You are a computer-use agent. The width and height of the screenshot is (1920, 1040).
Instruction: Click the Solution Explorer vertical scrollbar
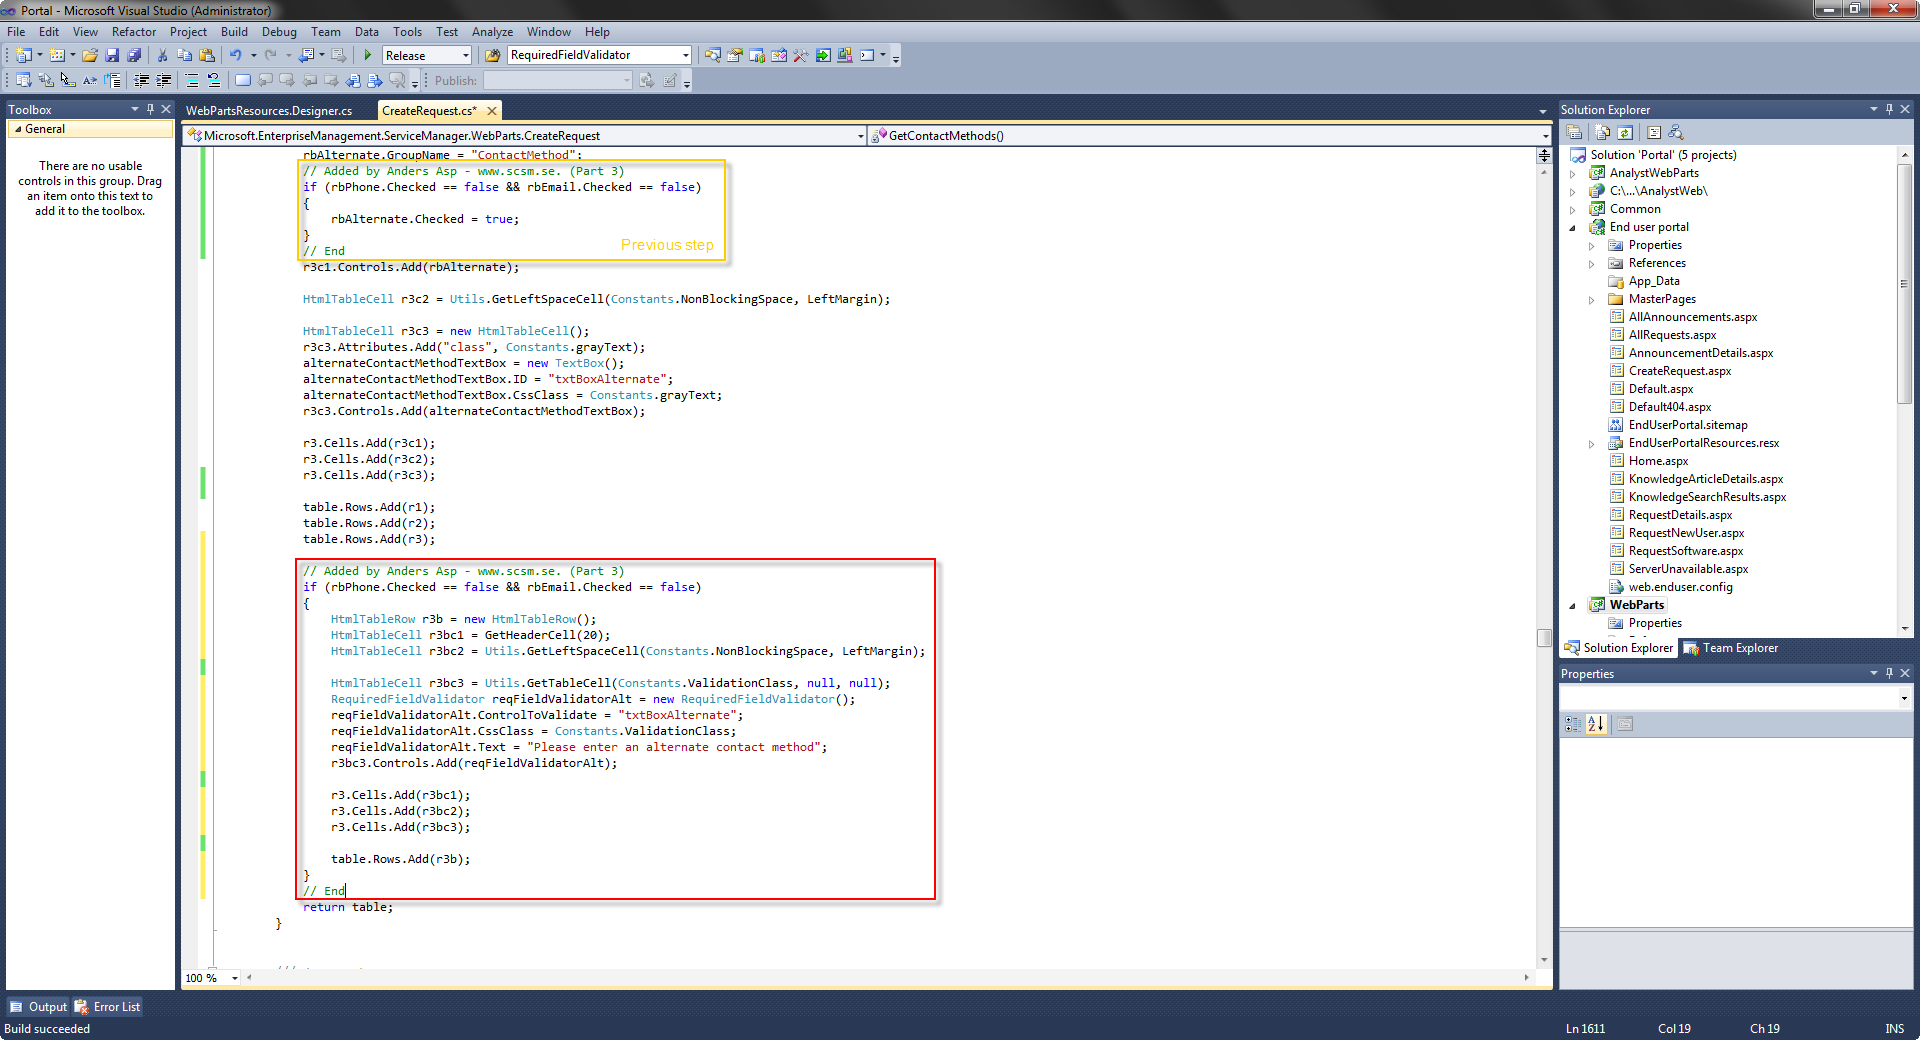click(x=1904, y=284)
